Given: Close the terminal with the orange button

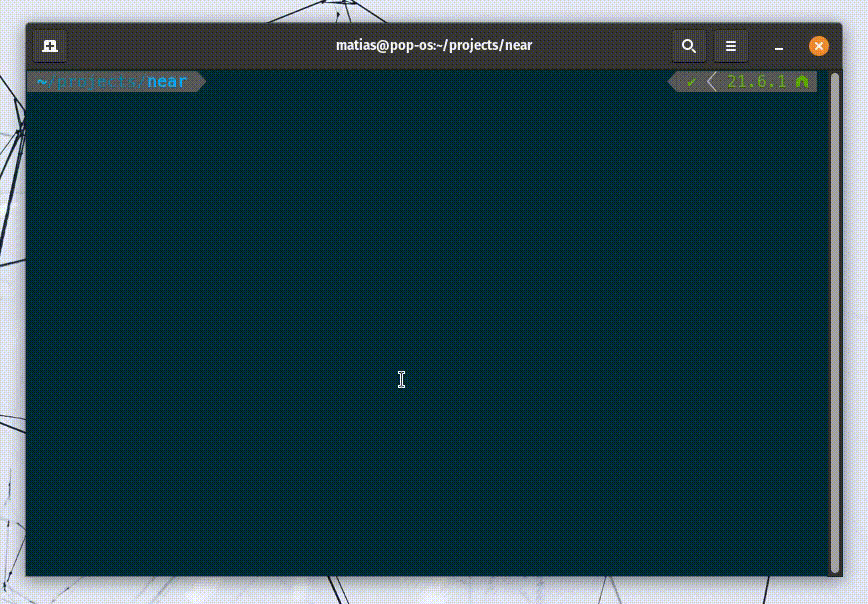Looking at the screenshot, I should coord(818,46).
